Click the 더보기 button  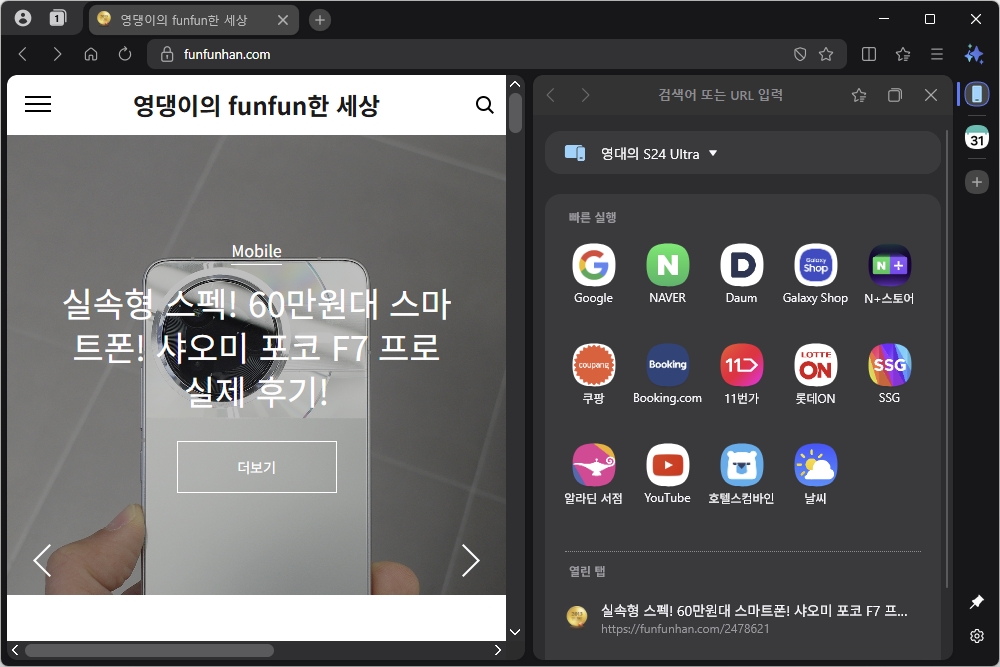click(x=256, y=467)
